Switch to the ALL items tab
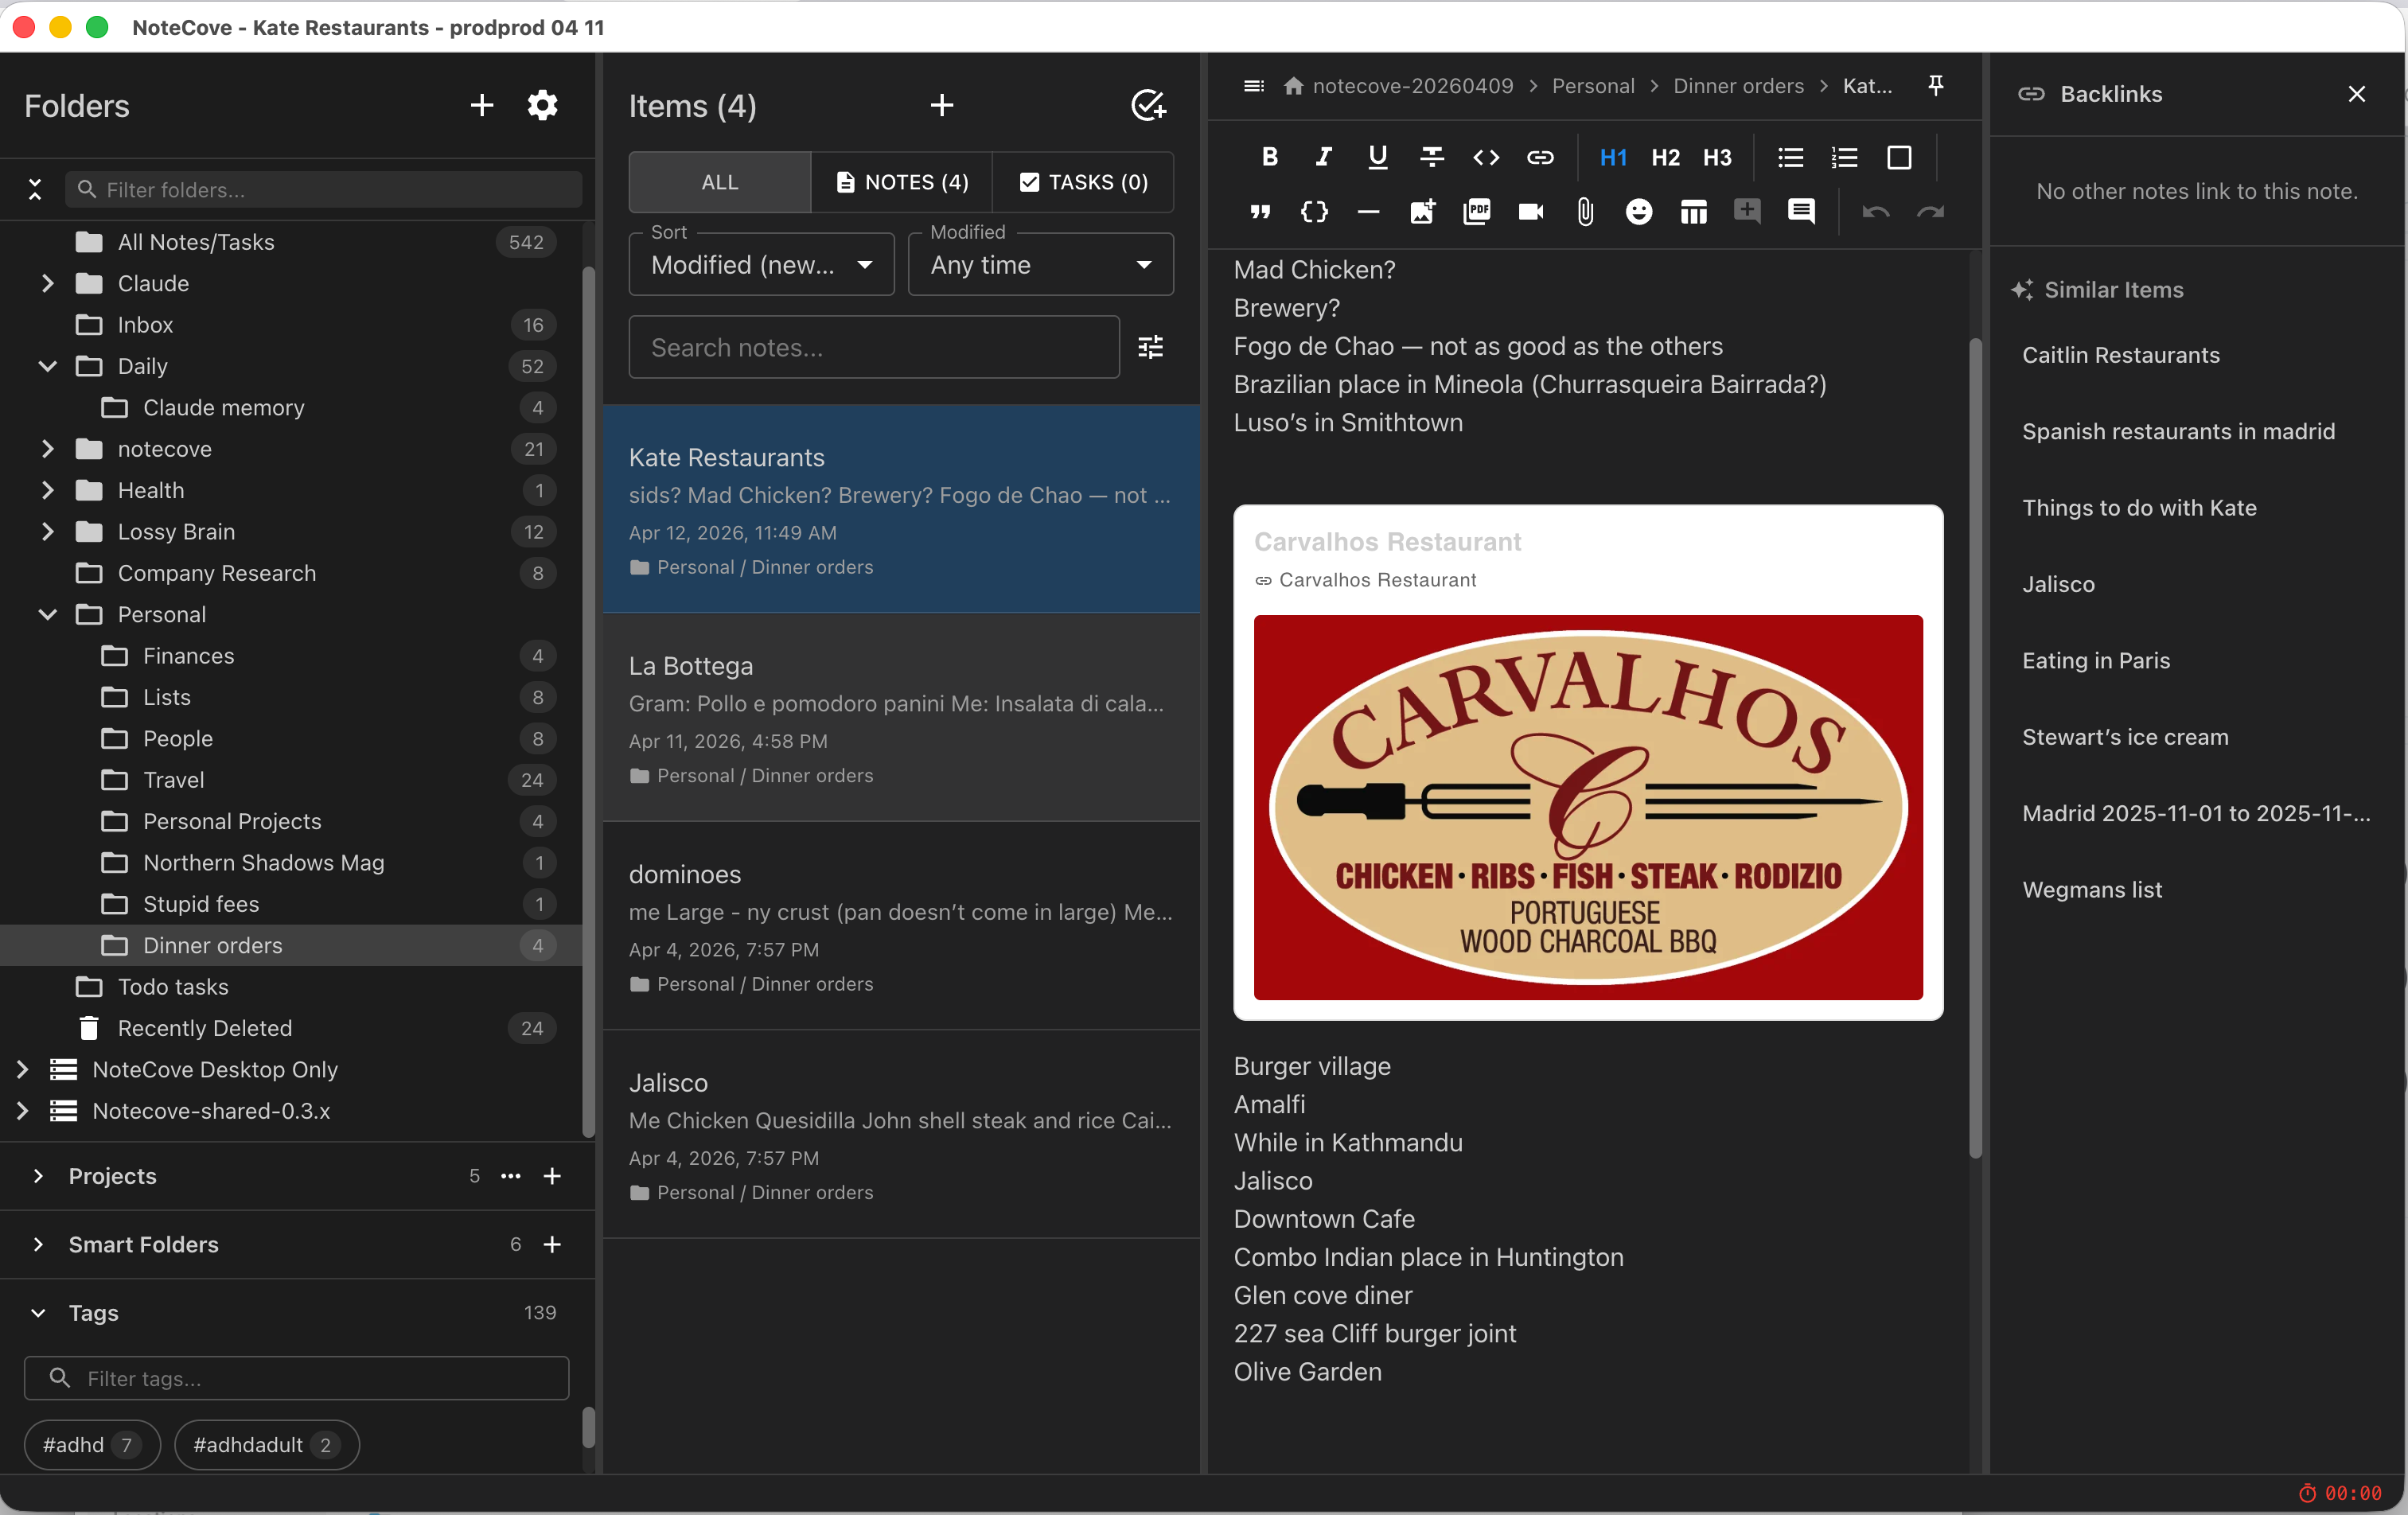 coord(720,181)
